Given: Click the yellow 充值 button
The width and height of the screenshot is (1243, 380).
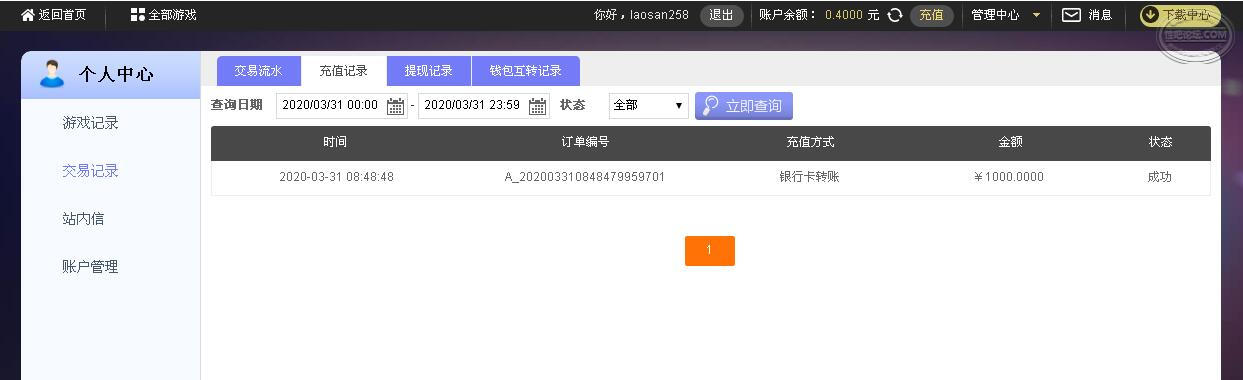Looking at the screenshot, I should [x=931, y=15].
